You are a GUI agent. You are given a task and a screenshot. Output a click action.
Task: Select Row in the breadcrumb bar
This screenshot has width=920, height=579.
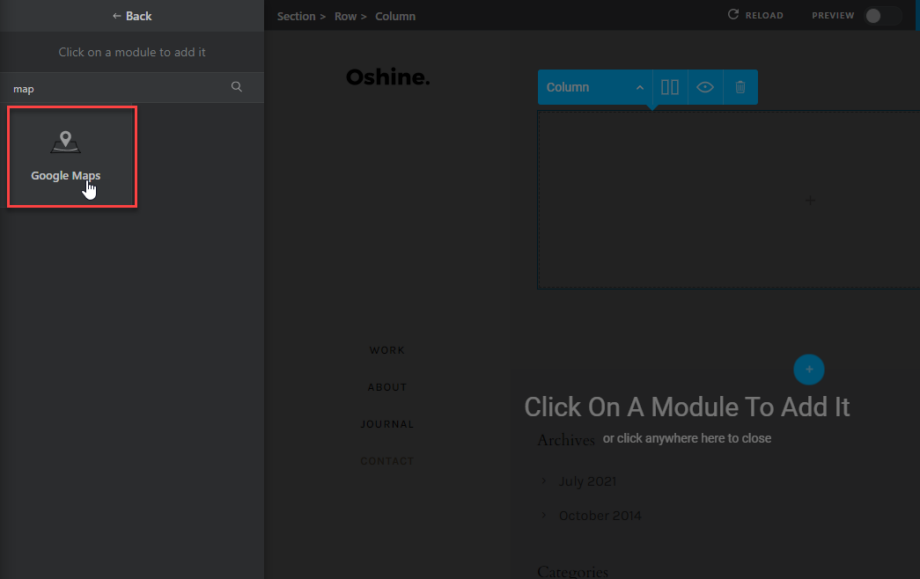click(x=344, y=15)
